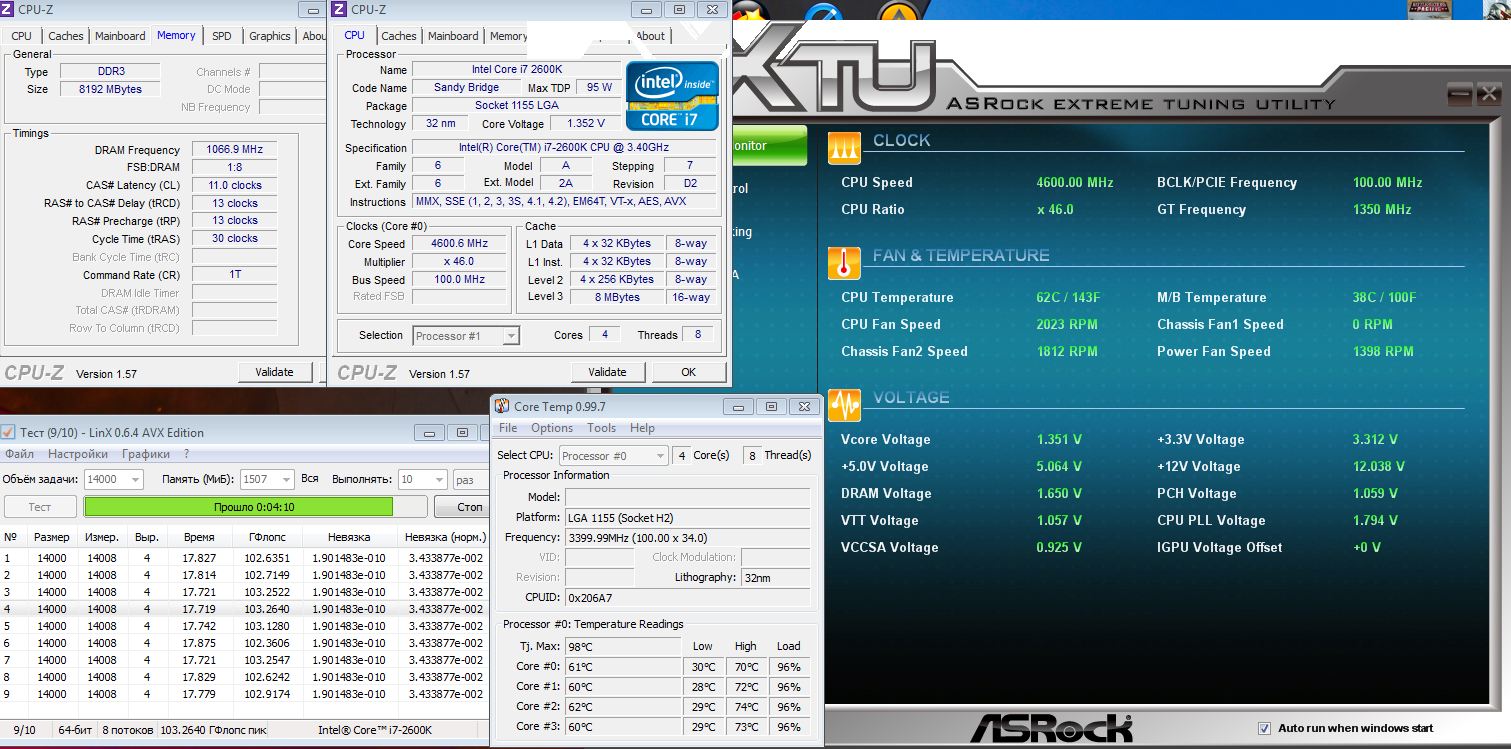Click the Размер column header in LinX
This screenshot has height=749, width=1511.
[52, 537]
